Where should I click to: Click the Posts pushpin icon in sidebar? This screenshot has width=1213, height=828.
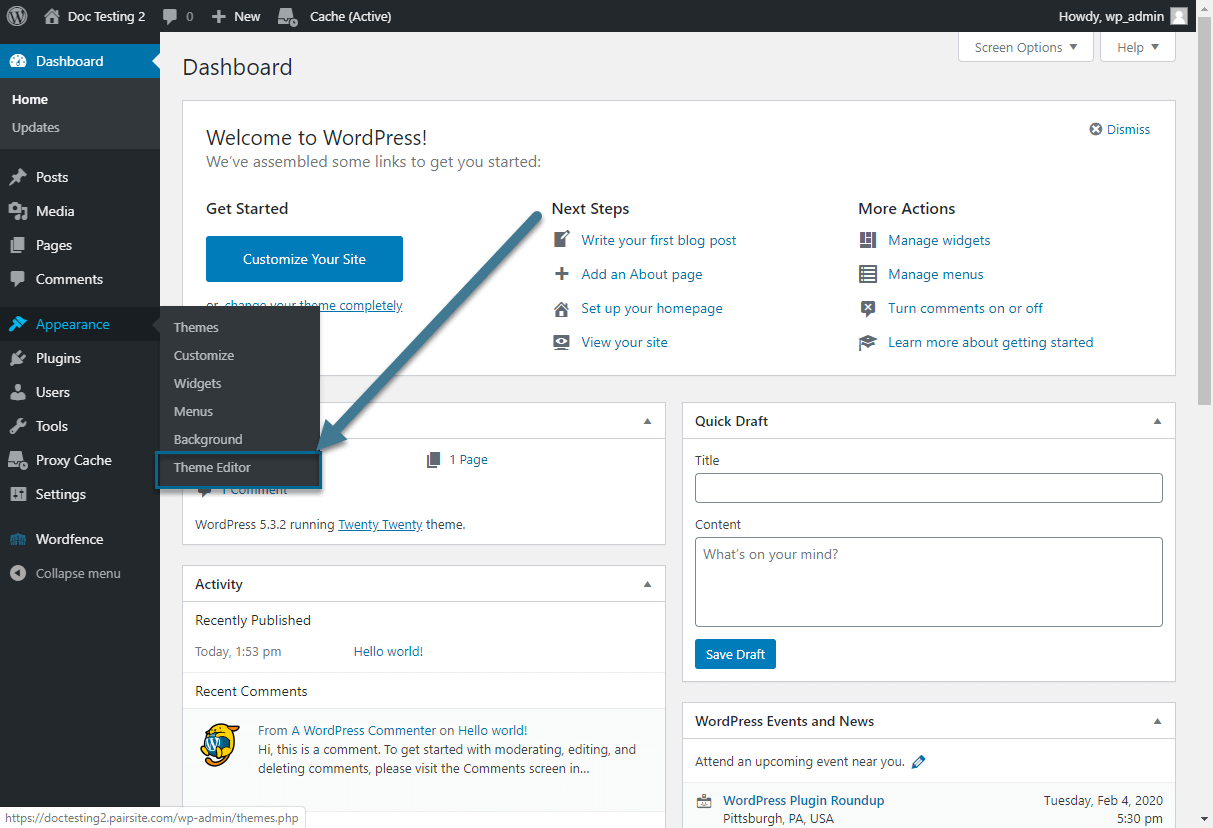tap(18, 177)
